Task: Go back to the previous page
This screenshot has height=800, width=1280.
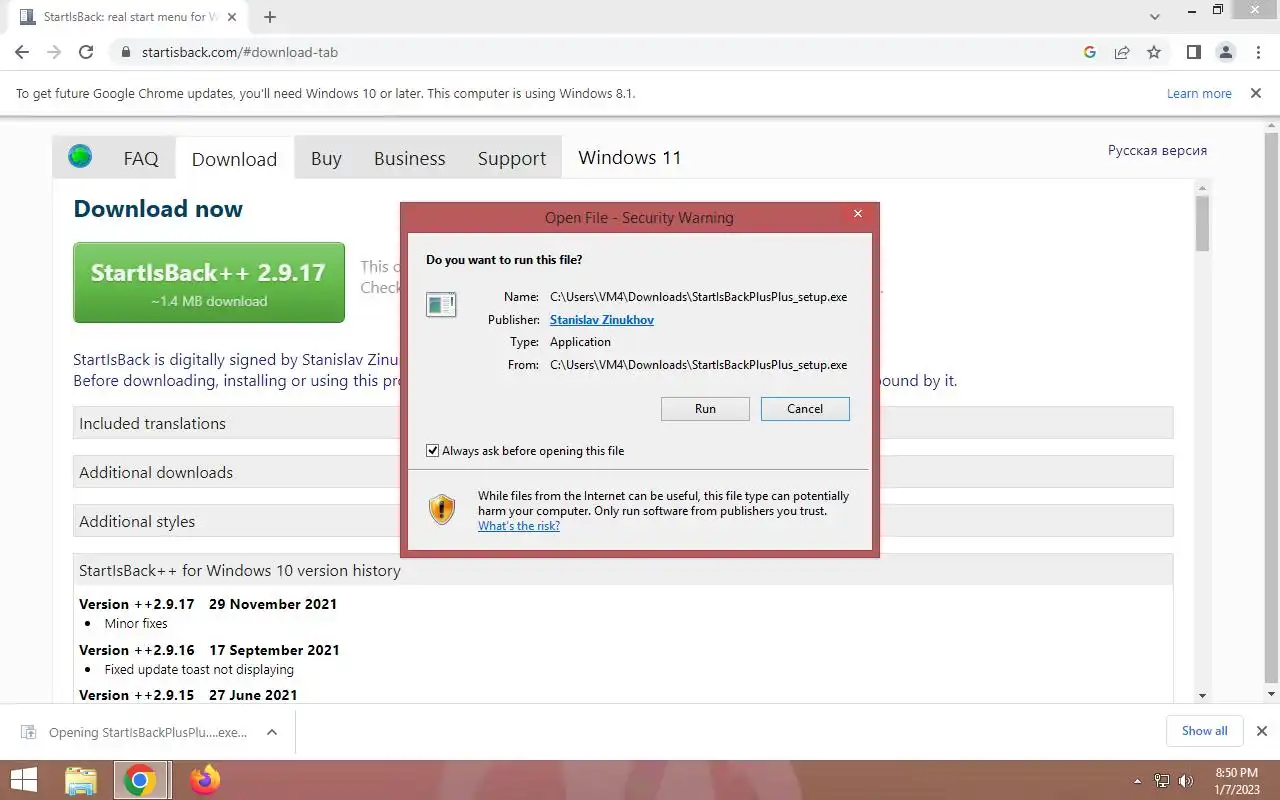Action: (22, 52)
